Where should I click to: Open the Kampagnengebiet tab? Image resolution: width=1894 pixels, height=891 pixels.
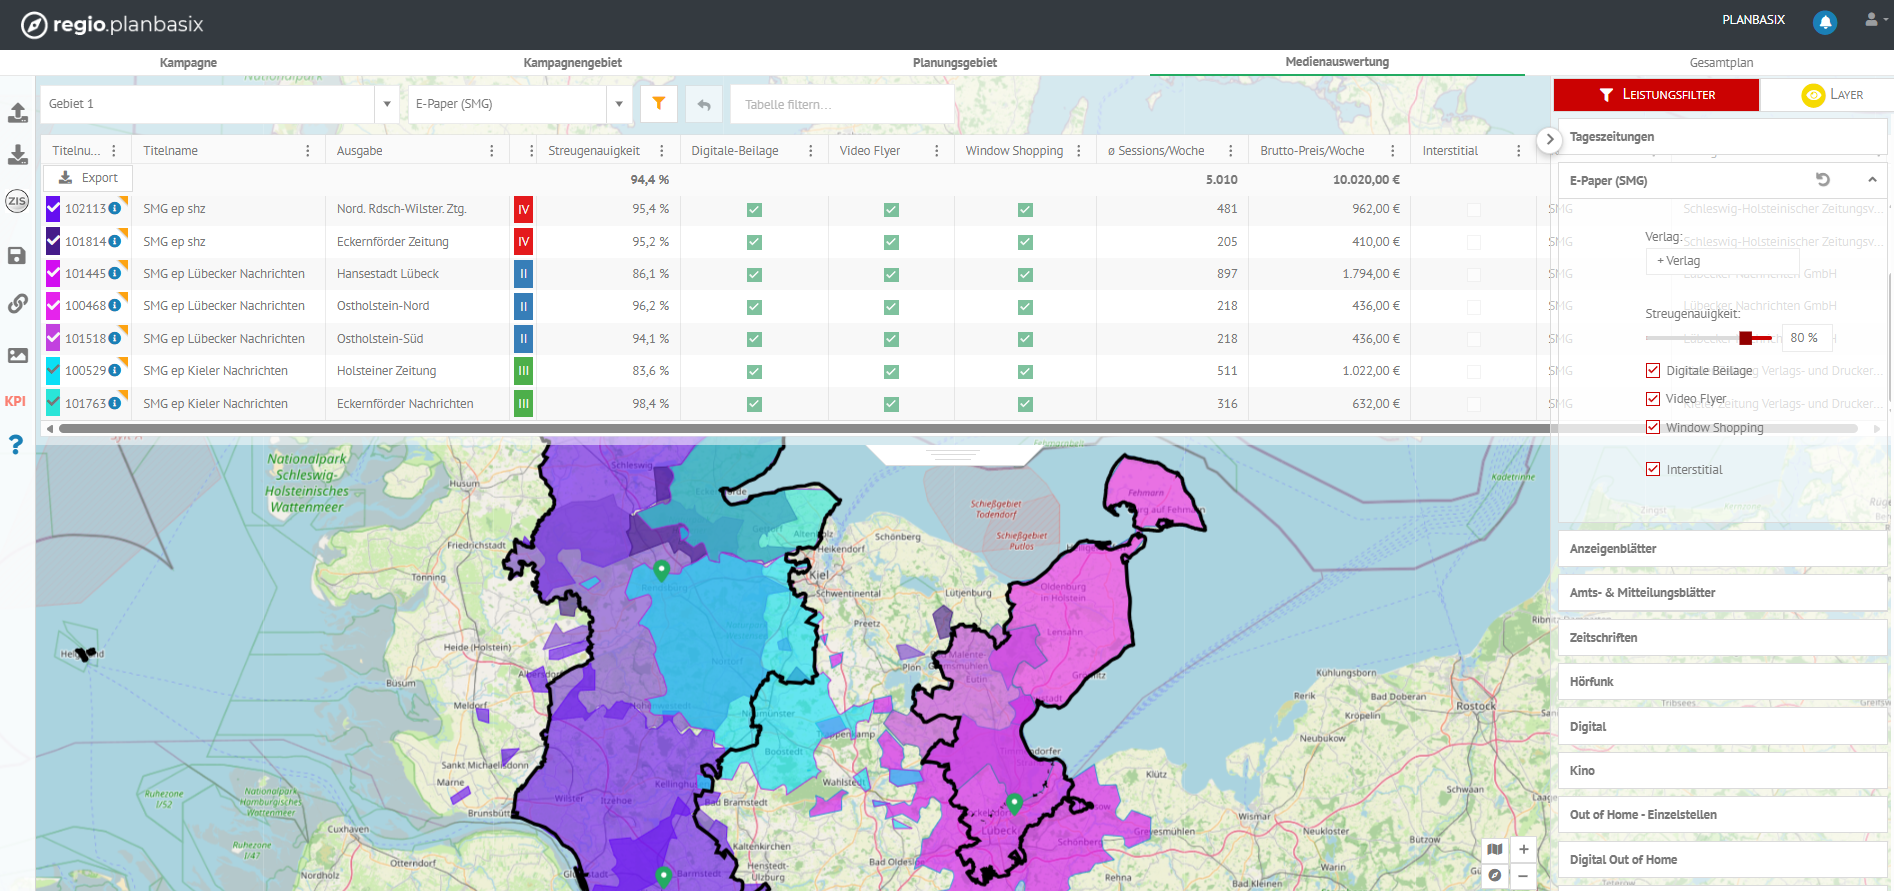572,62
